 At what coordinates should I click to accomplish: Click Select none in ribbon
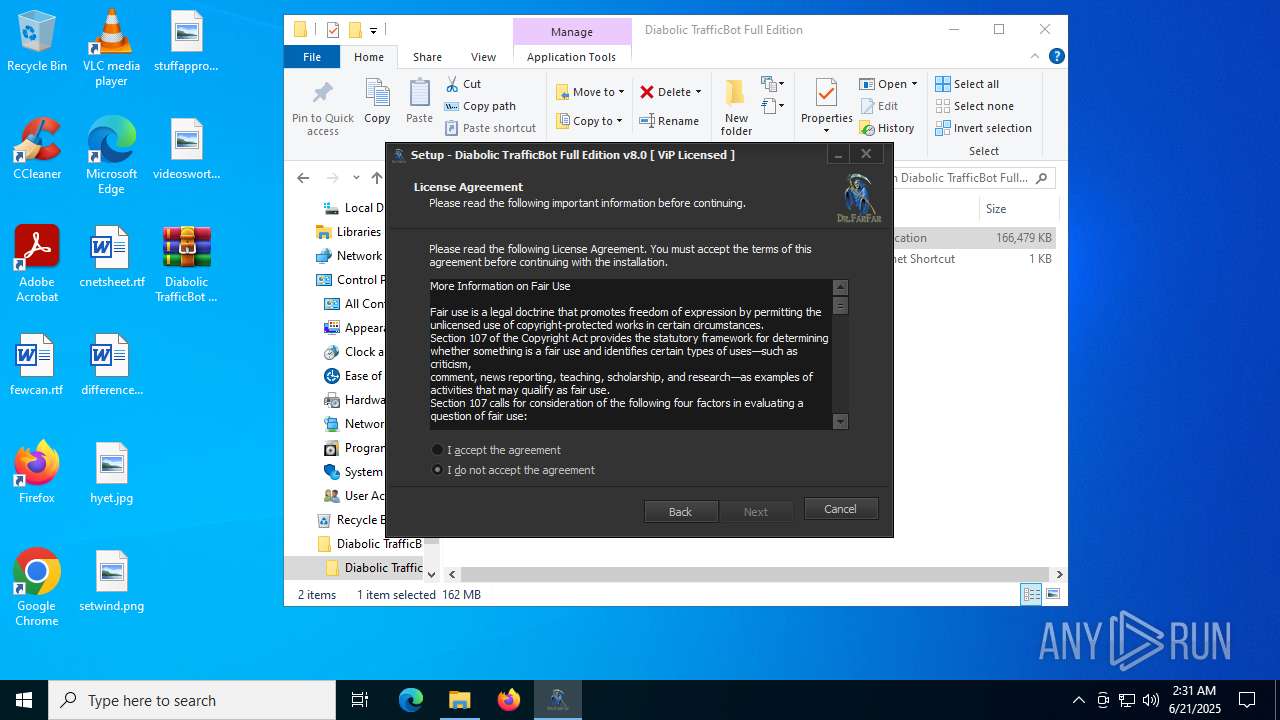[x=974, y=106]
